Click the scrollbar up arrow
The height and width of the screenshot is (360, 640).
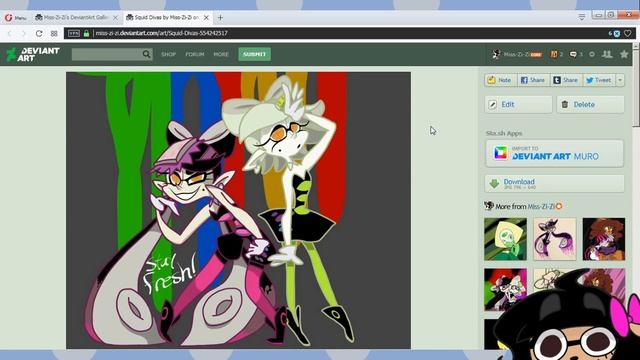click(636, 46)
